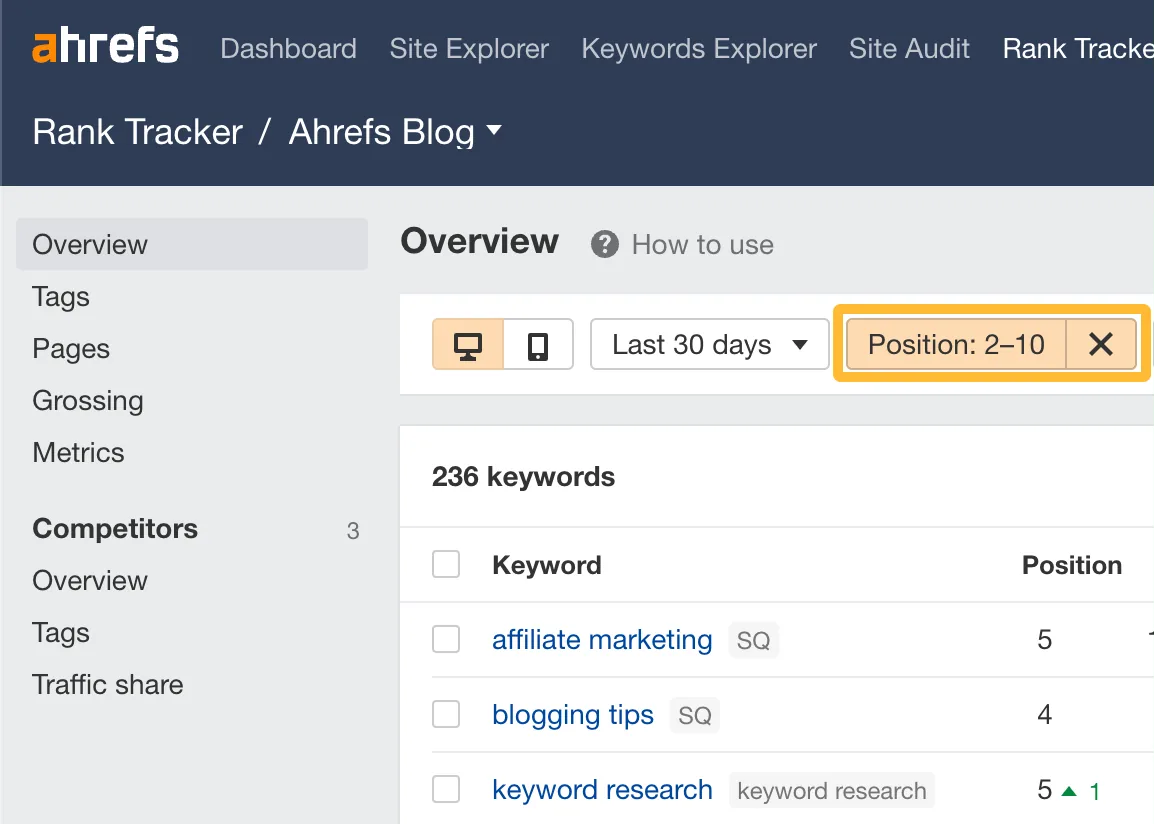Image resolution: width=1160 pixels, height=824 pixels.
Task: Open Grossing in the sidebar
Action: click(x=88, y=400)
